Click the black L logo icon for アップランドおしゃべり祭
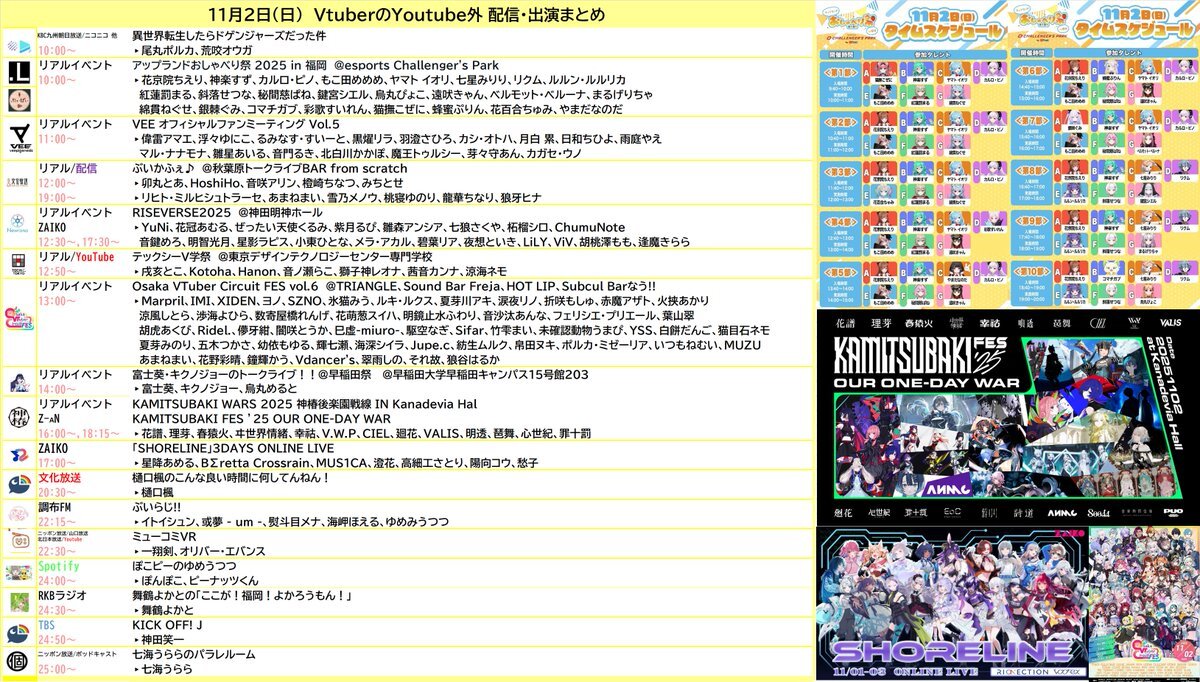The width and height of the screenshot is (1200, 682). coord(18,75)
